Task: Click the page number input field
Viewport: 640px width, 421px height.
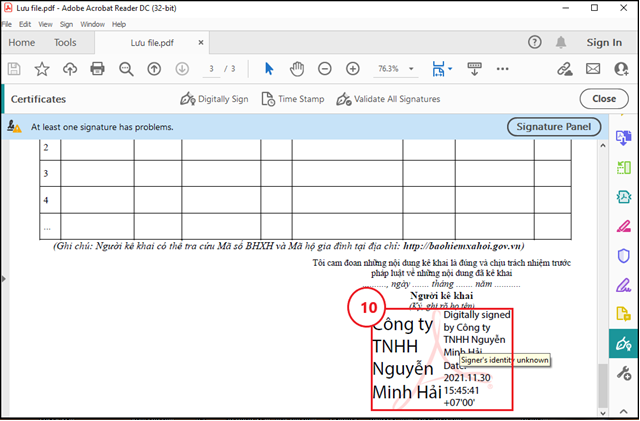Action: (212, 69)
